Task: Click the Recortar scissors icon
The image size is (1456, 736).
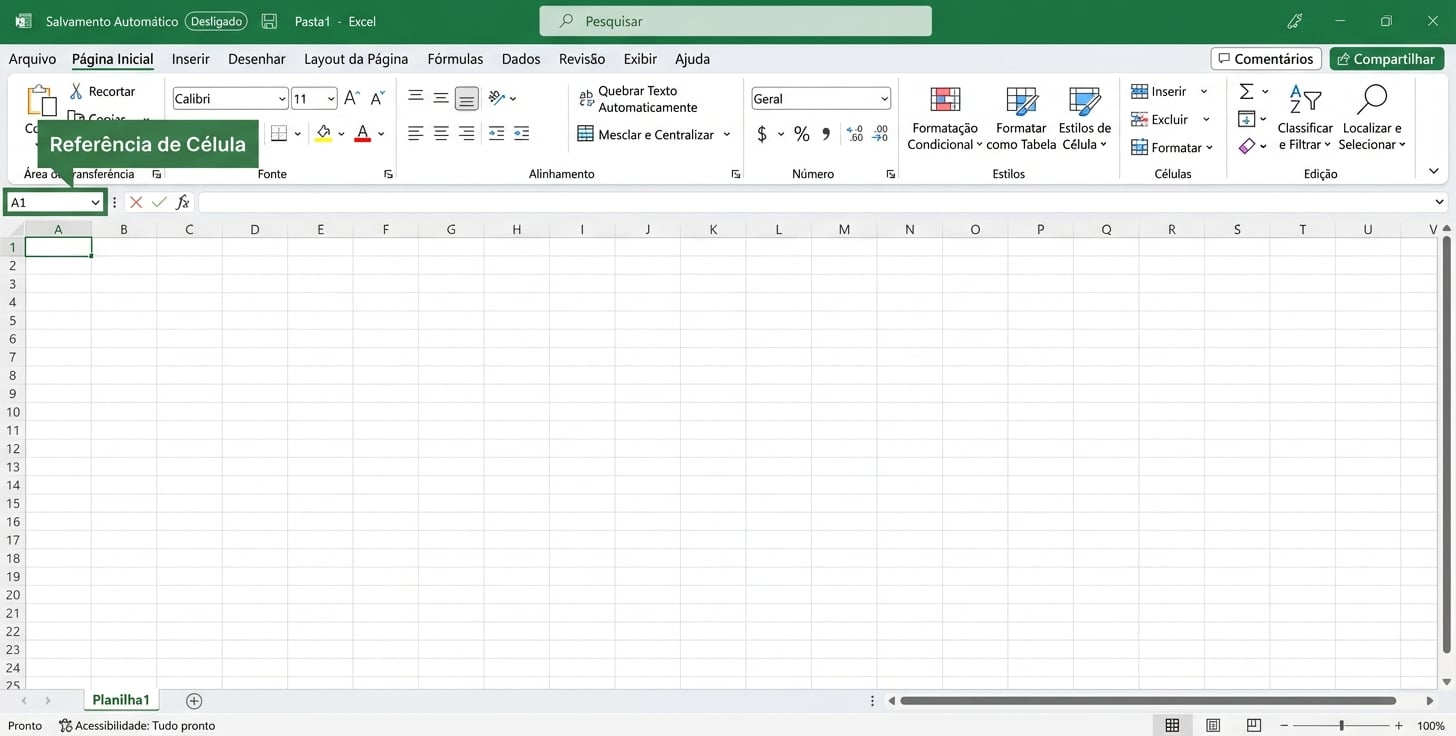Action: coord(76,91)
